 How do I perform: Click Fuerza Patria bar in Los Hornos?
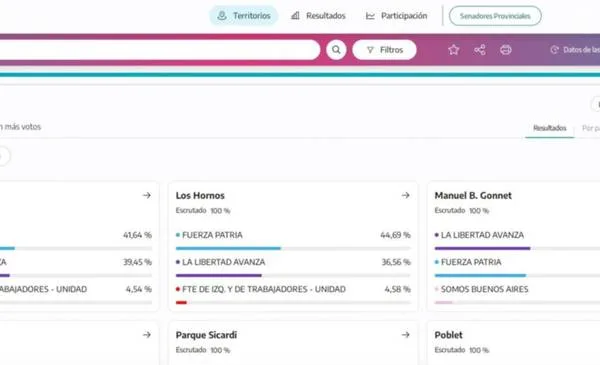228,248
